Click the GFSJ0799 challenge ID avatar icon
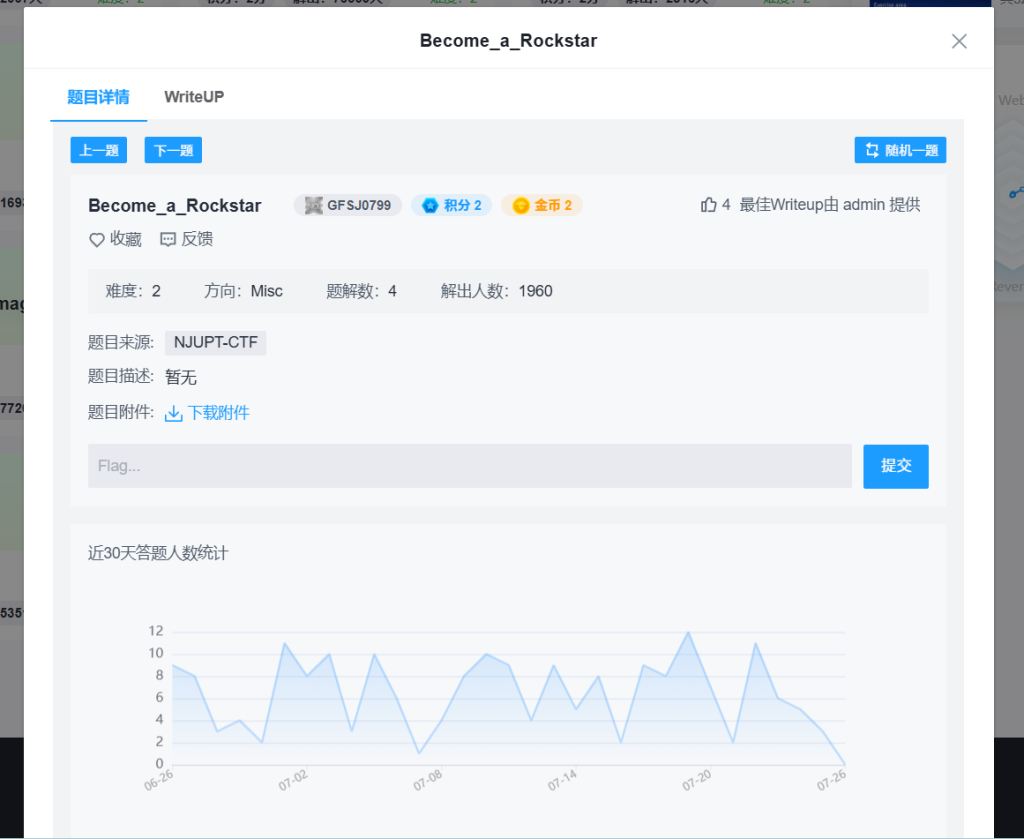The width and height of the screenshot is (1024, 839). 313,206
